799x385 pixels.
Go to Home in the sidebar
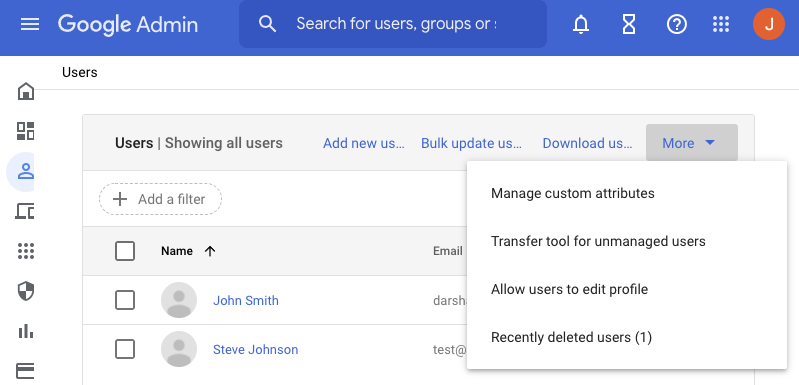pos(26,91)
